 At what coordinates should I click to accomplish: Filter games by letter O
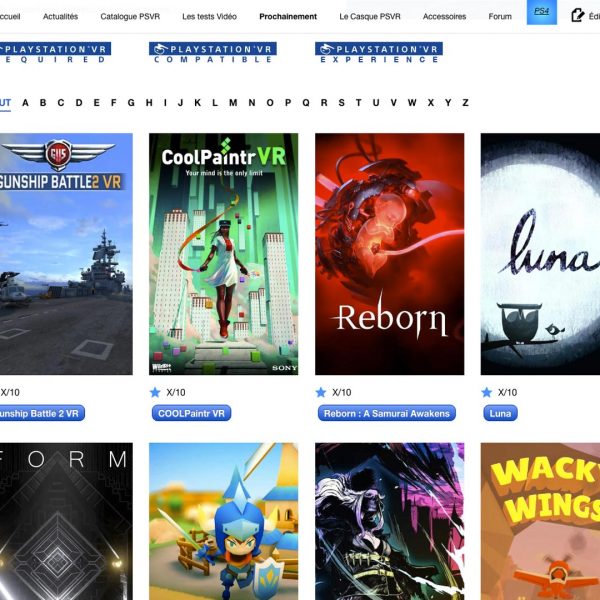270,103
